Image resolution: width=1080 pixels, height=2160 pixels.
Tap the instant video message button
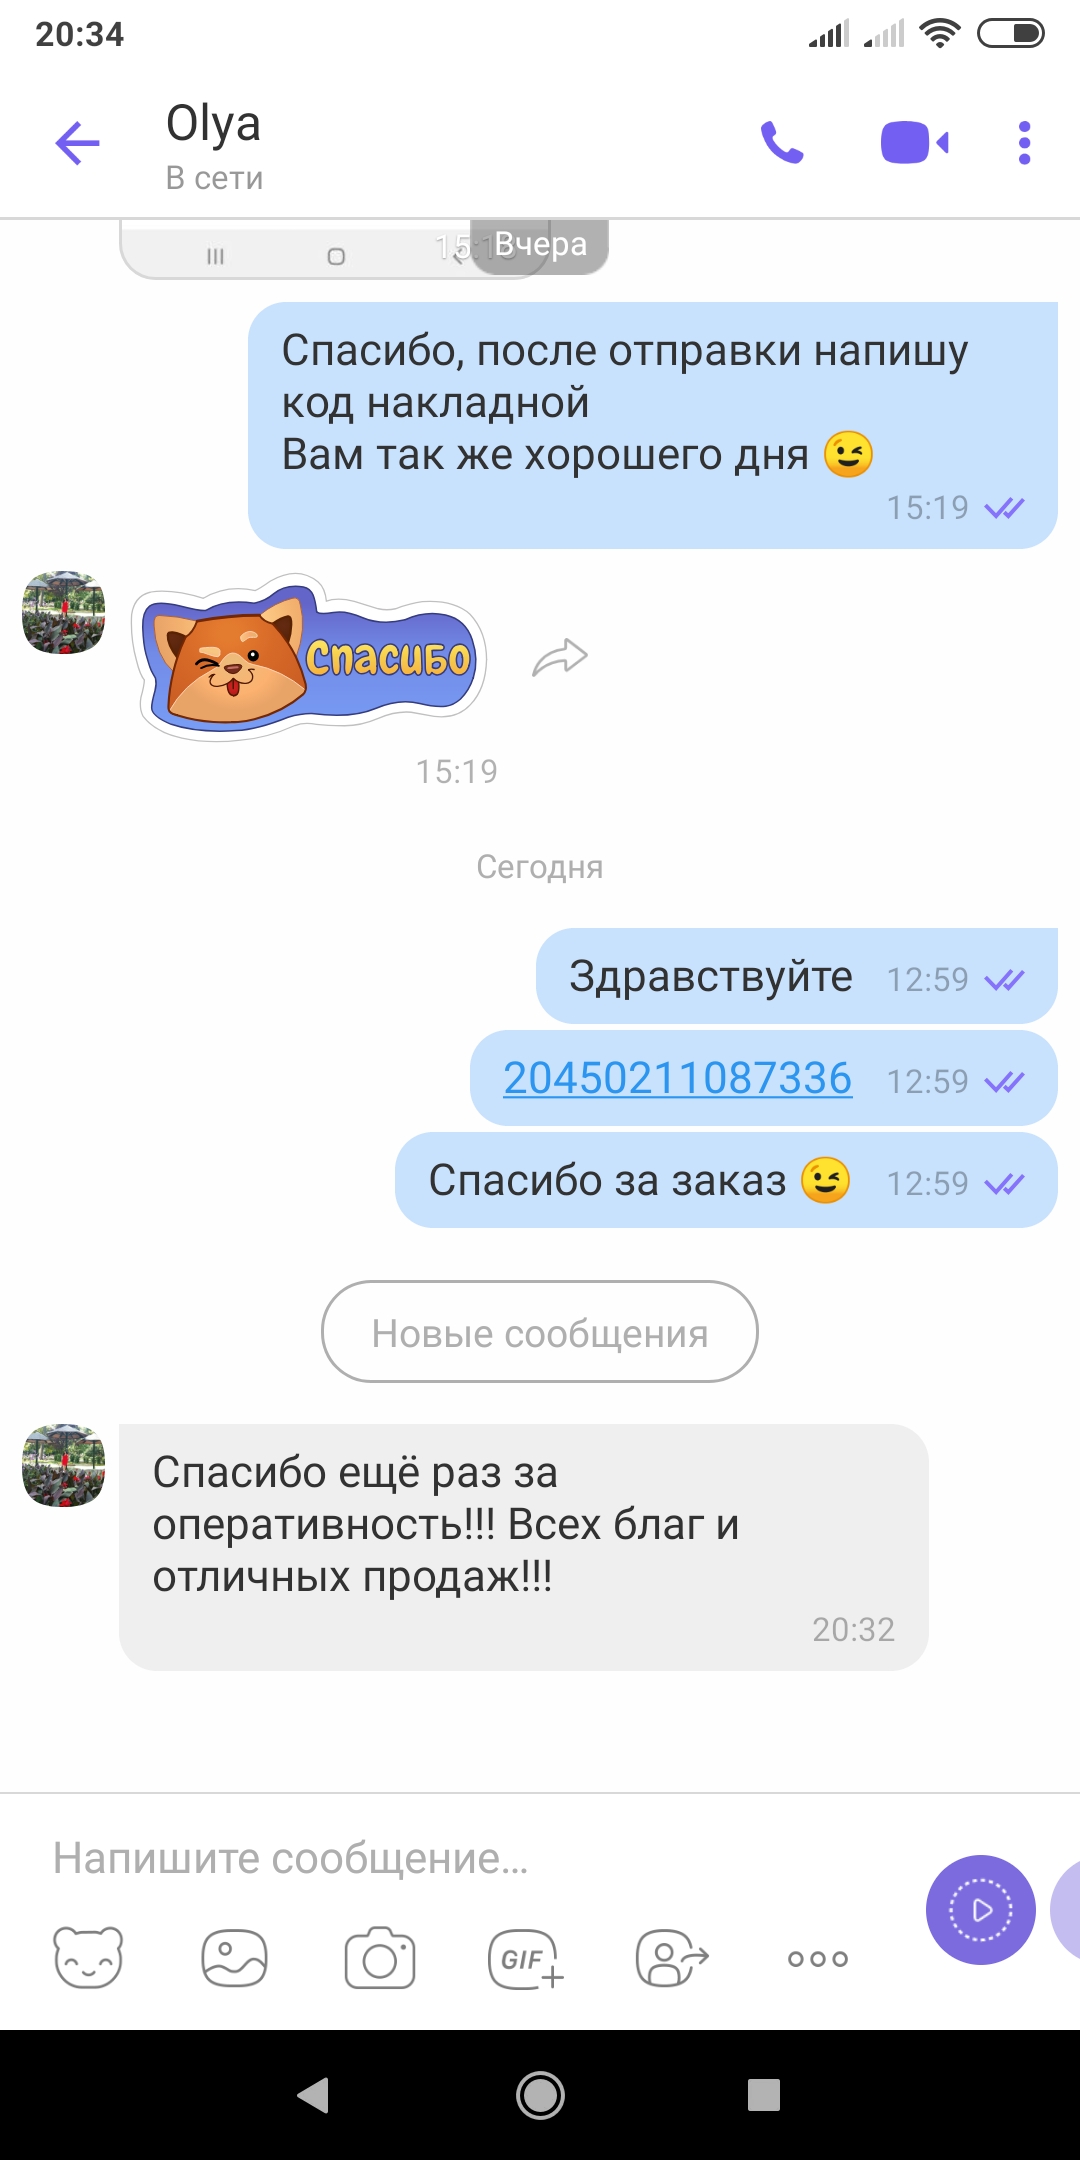click(x=980, y=1910)
